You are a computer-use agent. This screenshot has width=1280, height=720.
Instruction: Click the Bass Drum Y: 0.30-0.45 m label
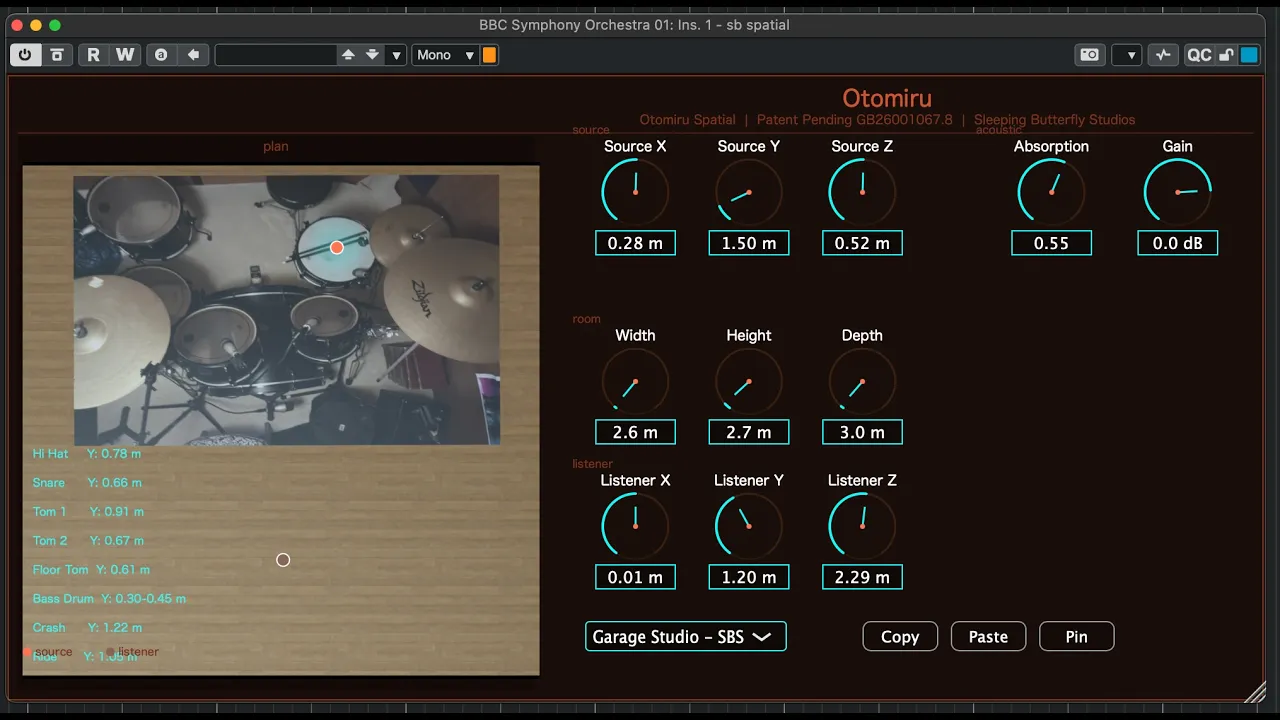tap(109, 598)
